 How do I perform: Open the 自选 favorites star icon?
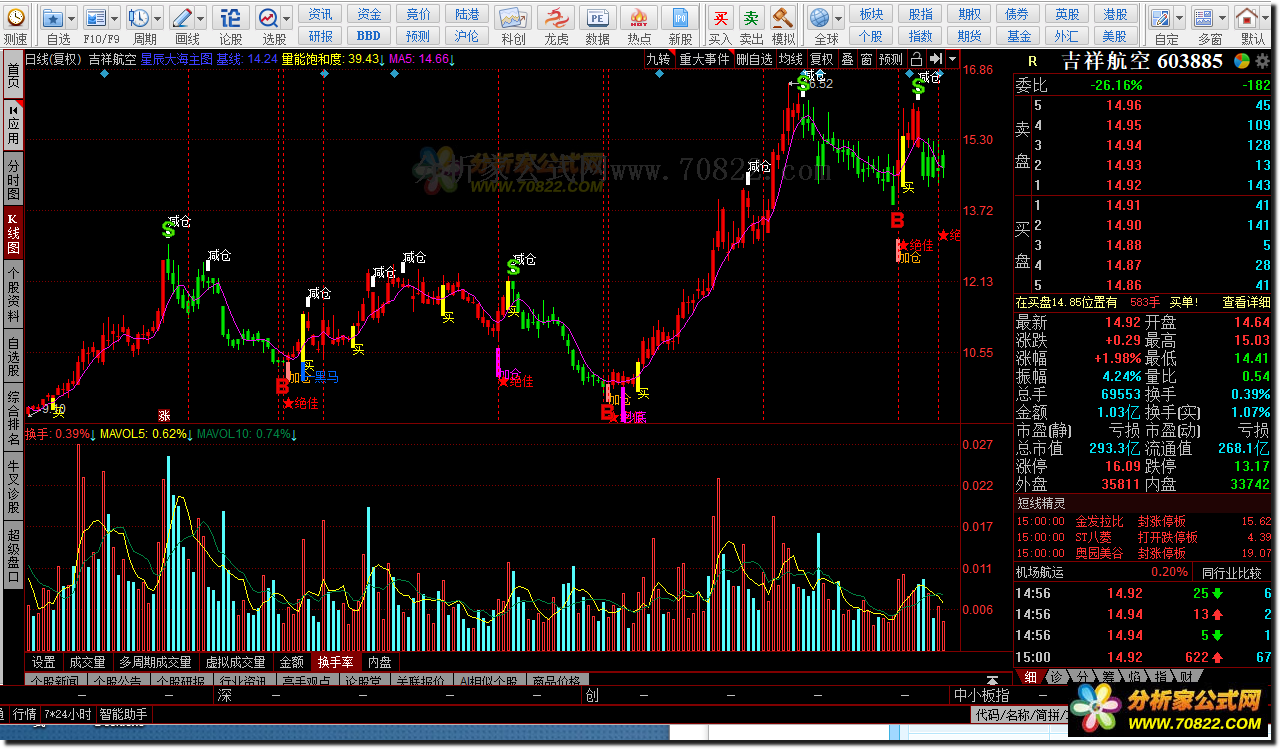coord(53,18)
